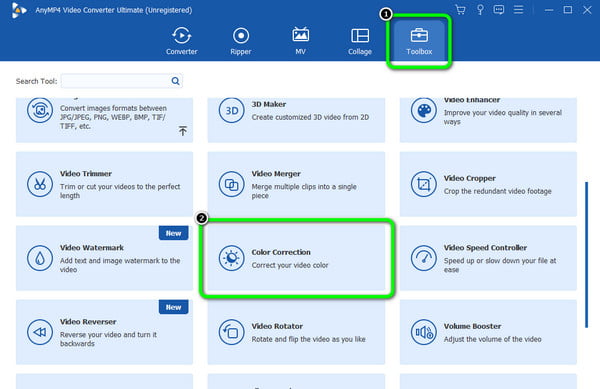Click the search magnifier icon
600x389 pixels.
175,81
